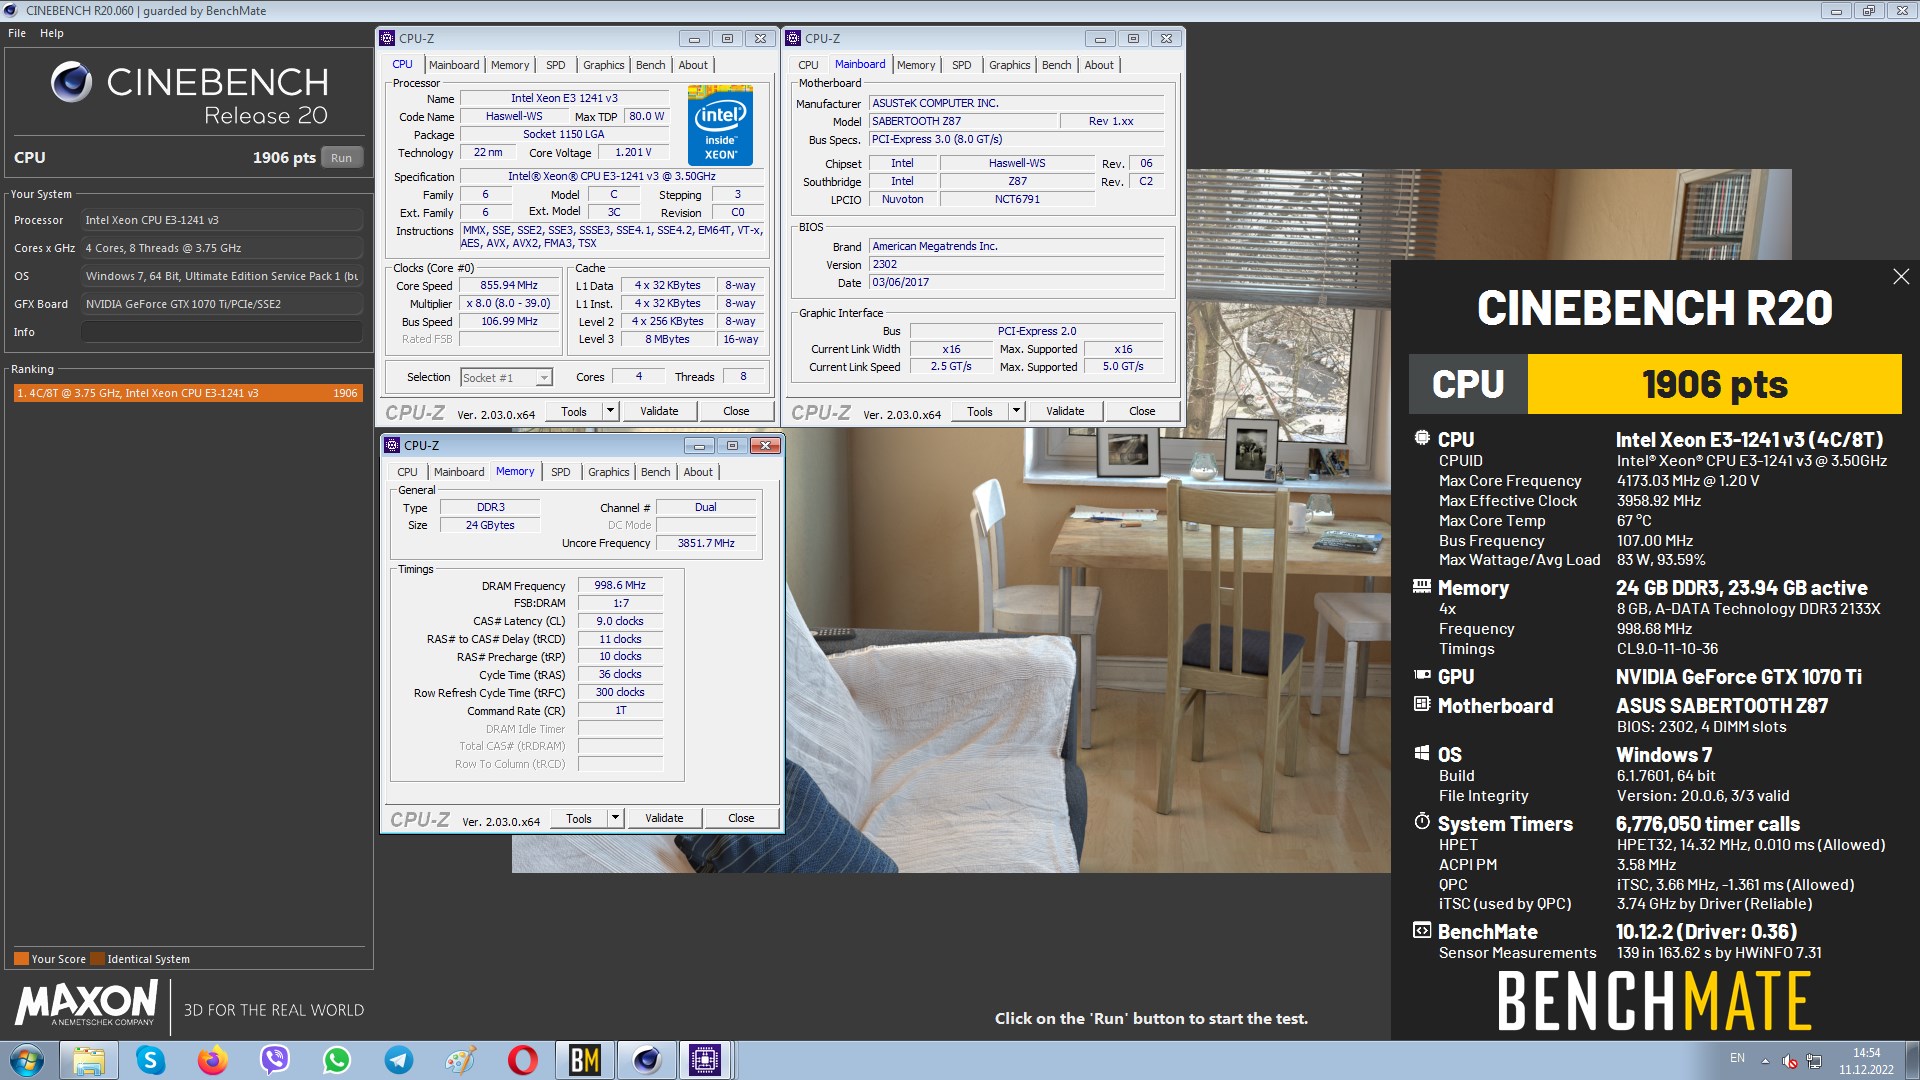Open Tools dropdown arrow in Mainboard CPU-Z window
The image size is (1920, 1080).
pos(1016,411)
